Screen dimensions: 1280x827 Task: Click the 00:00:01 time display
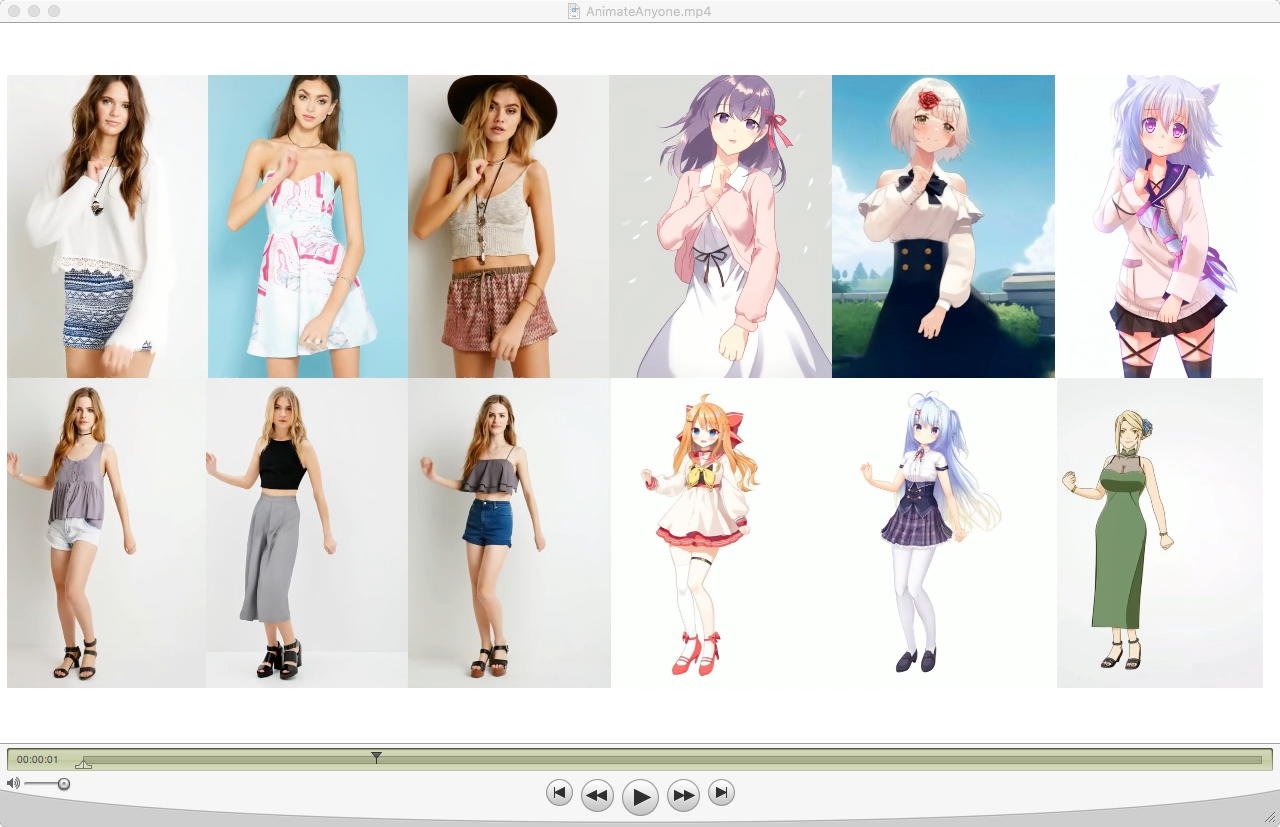click(38, 760)
